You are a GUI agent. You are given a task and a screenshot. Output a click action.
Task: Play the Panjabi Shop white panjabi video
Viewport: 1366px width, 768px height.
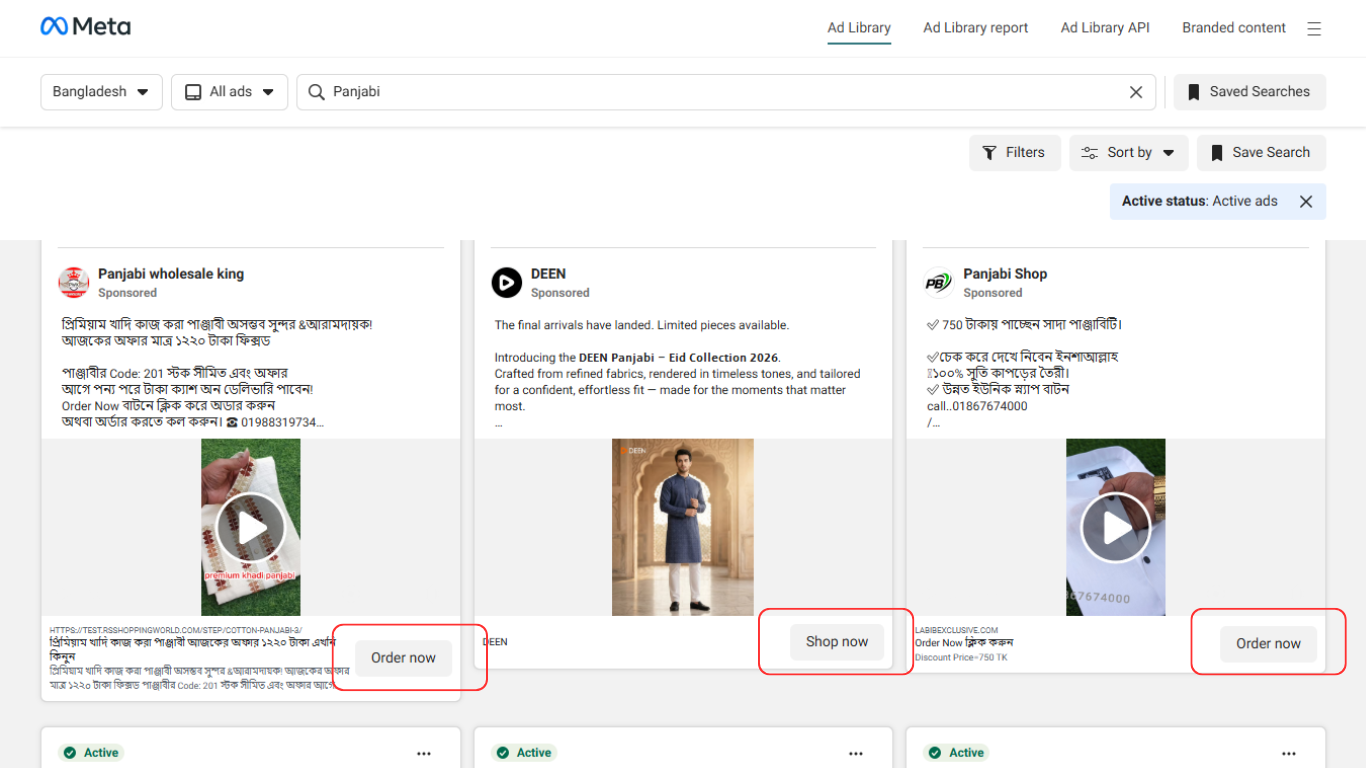(1116, 528)
